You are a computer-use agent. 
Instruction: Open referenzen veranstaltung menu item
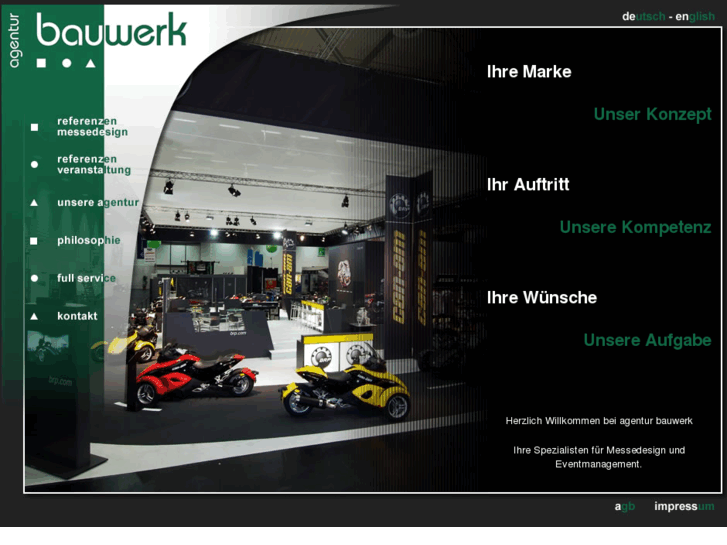pos(94,165)
